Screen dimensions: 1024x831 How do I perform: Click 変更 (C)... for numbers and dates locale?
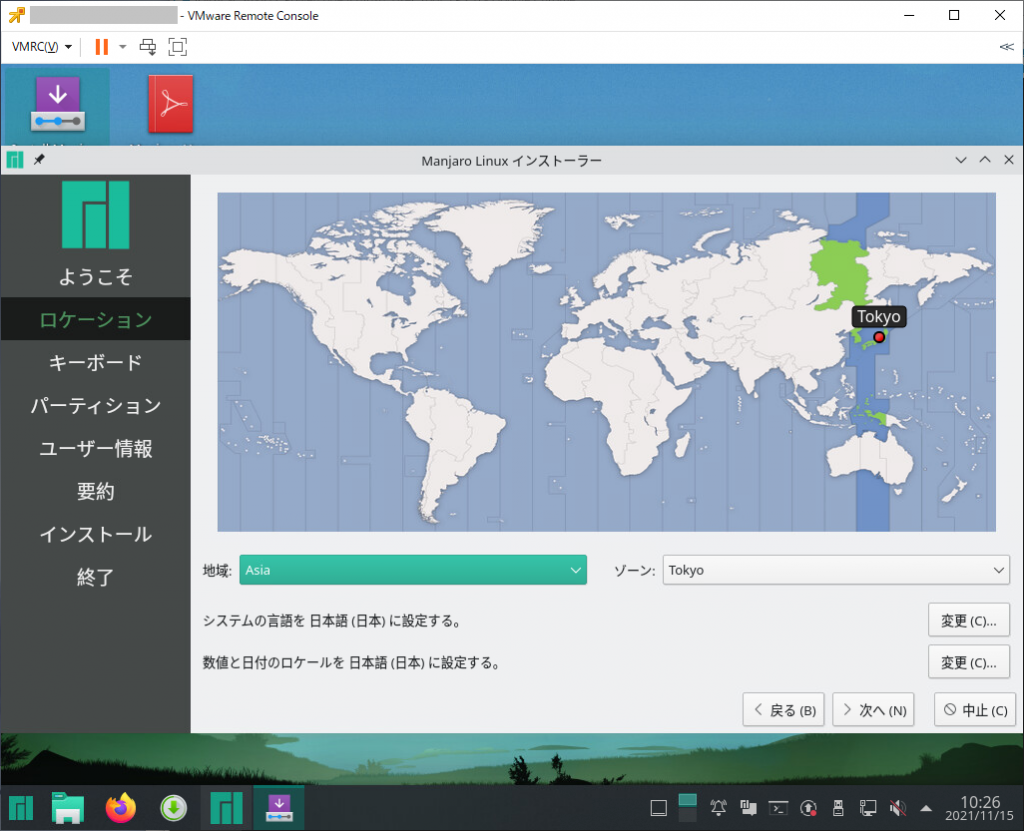click(x=968, y=662)
